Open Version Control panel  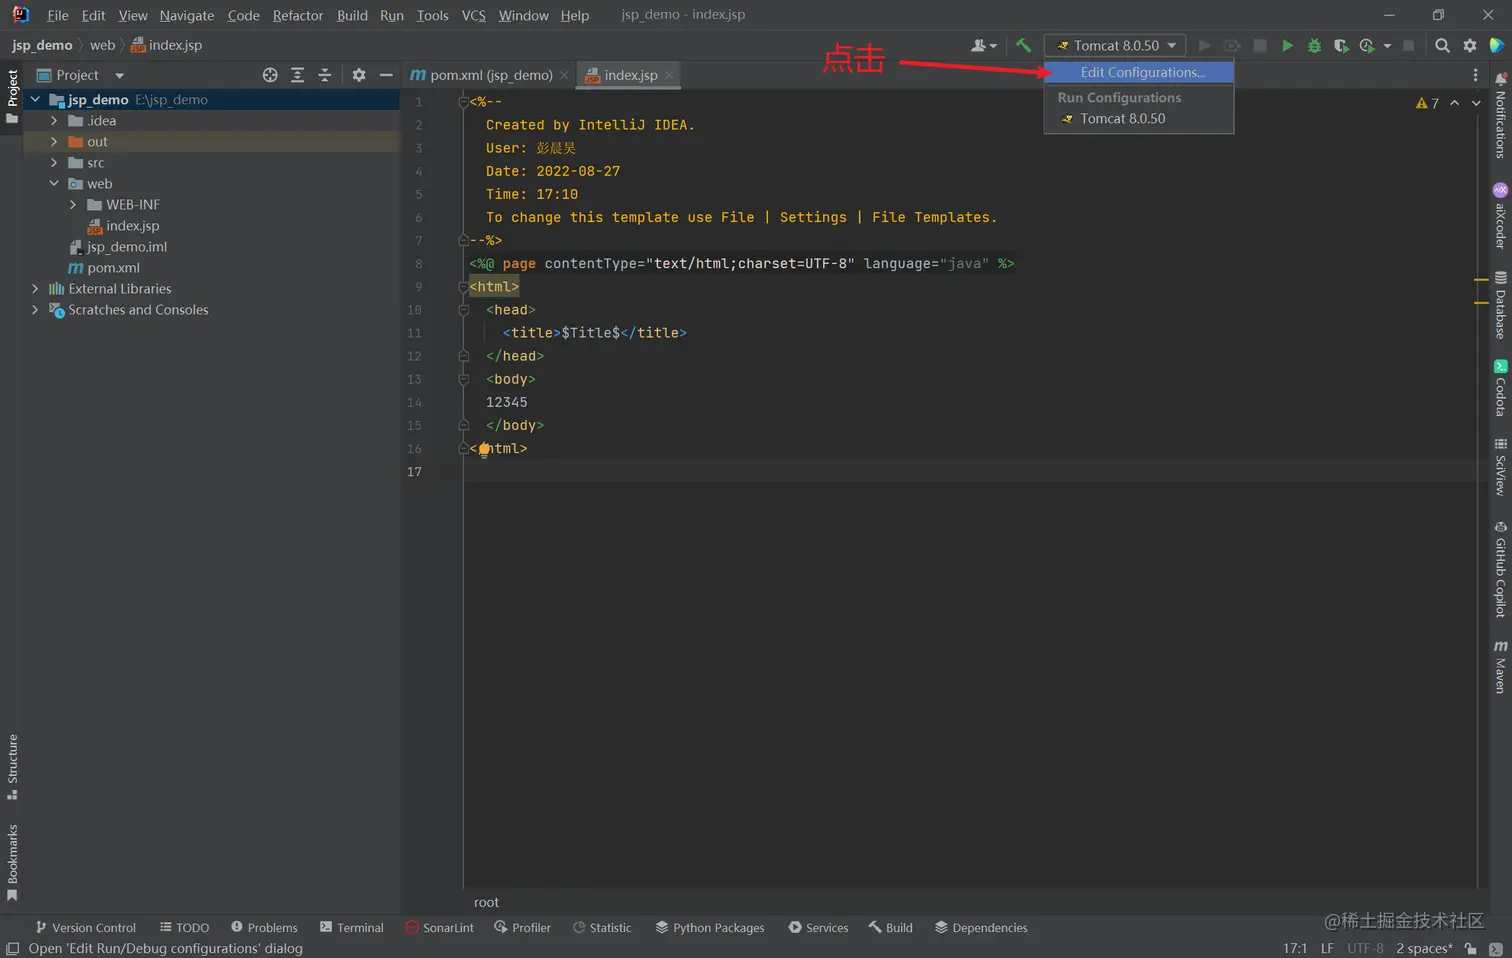(86, 927)
